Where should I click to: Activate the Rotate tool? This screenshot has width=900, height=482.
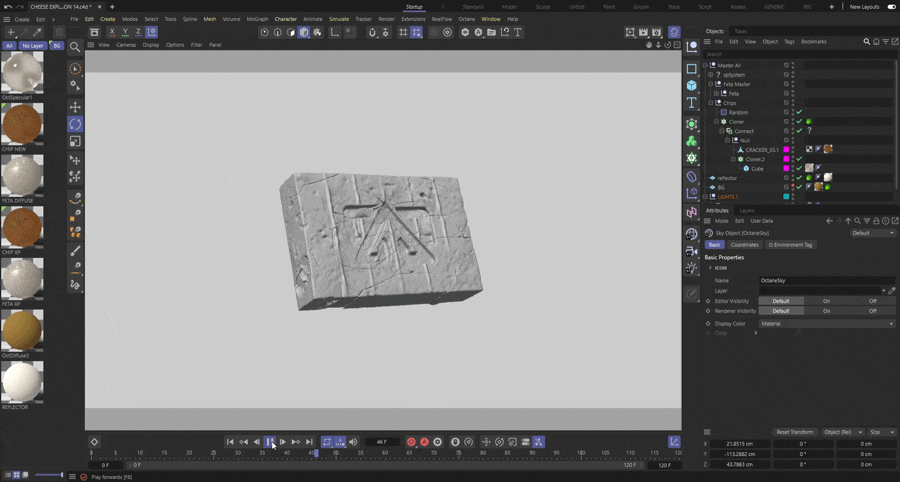(x=75, y=124)
